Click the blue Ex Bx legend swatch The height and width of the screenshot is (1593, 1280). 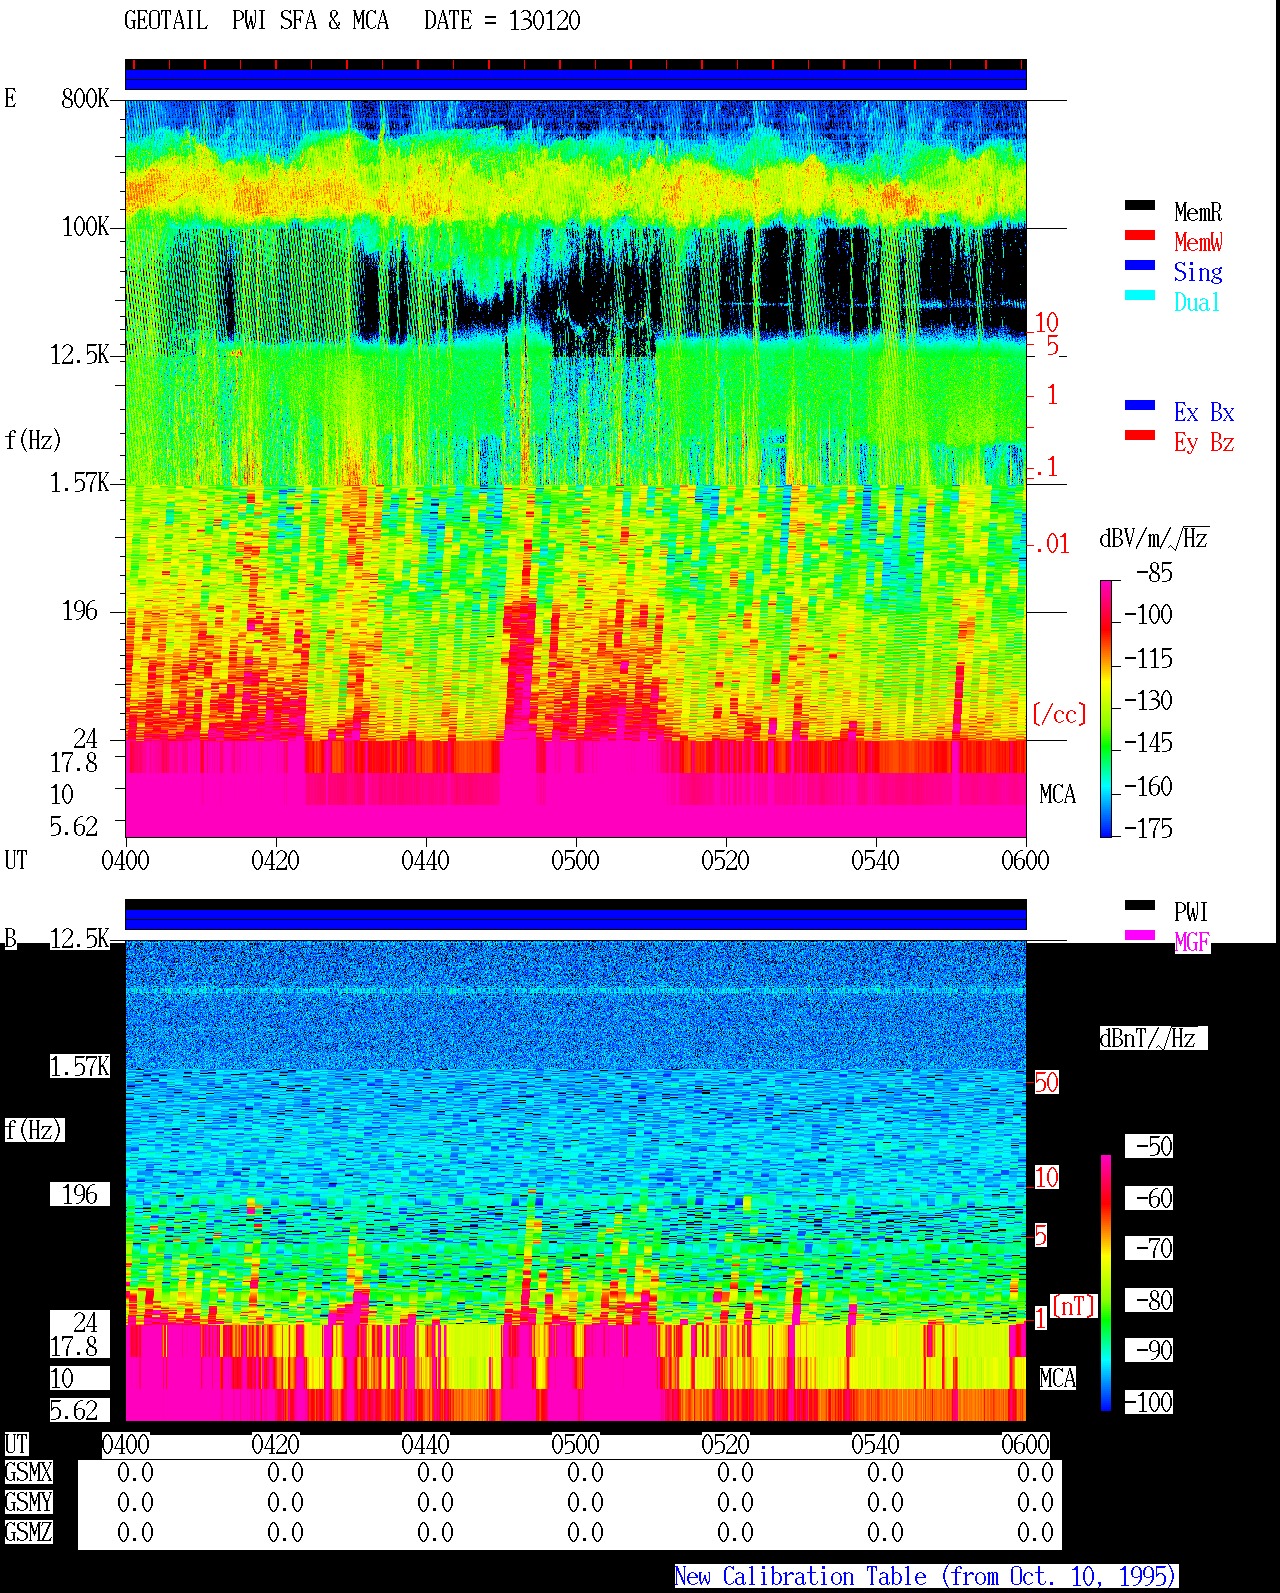[x=1140, y=406]
